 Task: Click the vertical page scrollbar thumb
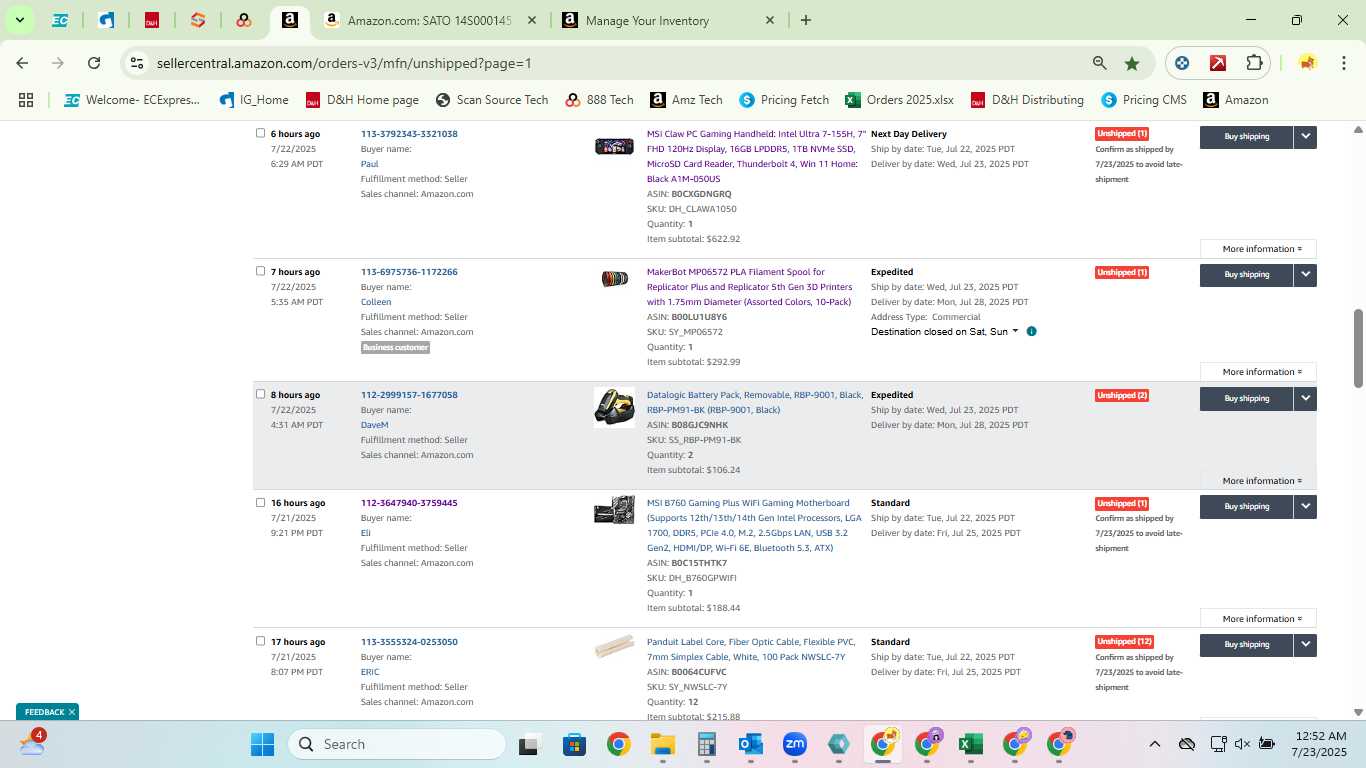pos(1358,348)
